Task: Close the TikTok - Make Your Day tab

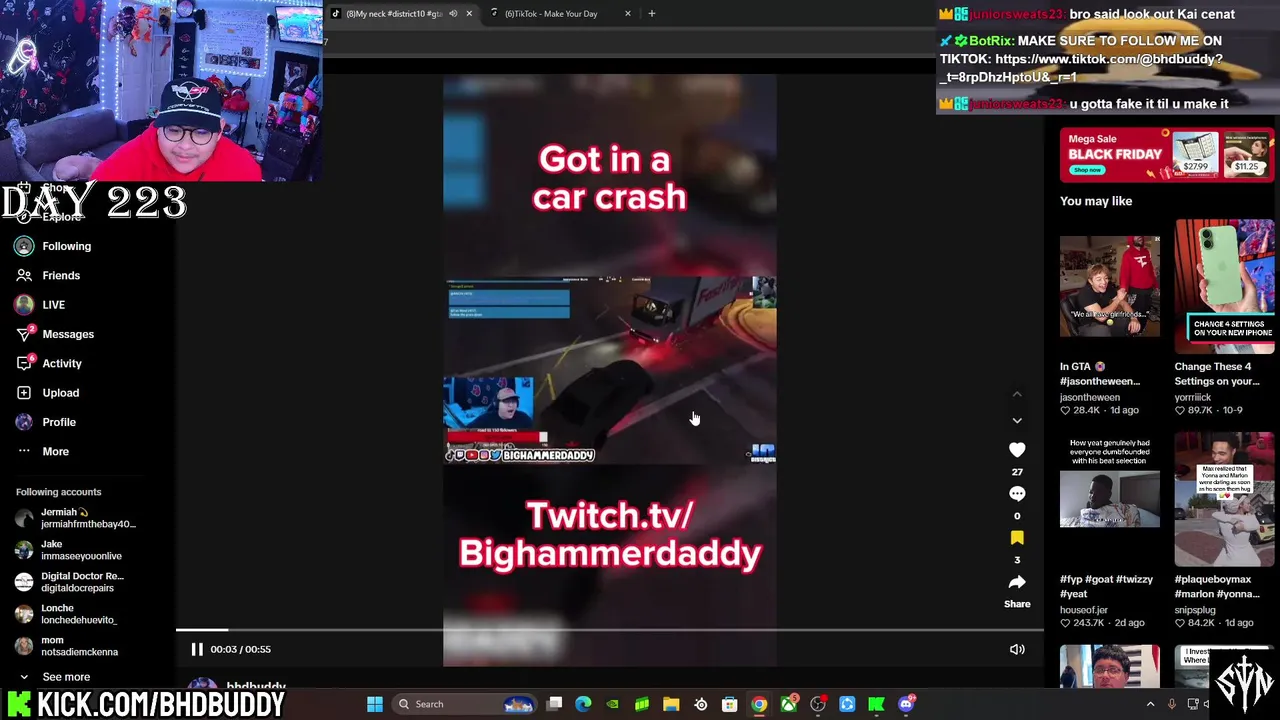Action: (x=628, y=14)
